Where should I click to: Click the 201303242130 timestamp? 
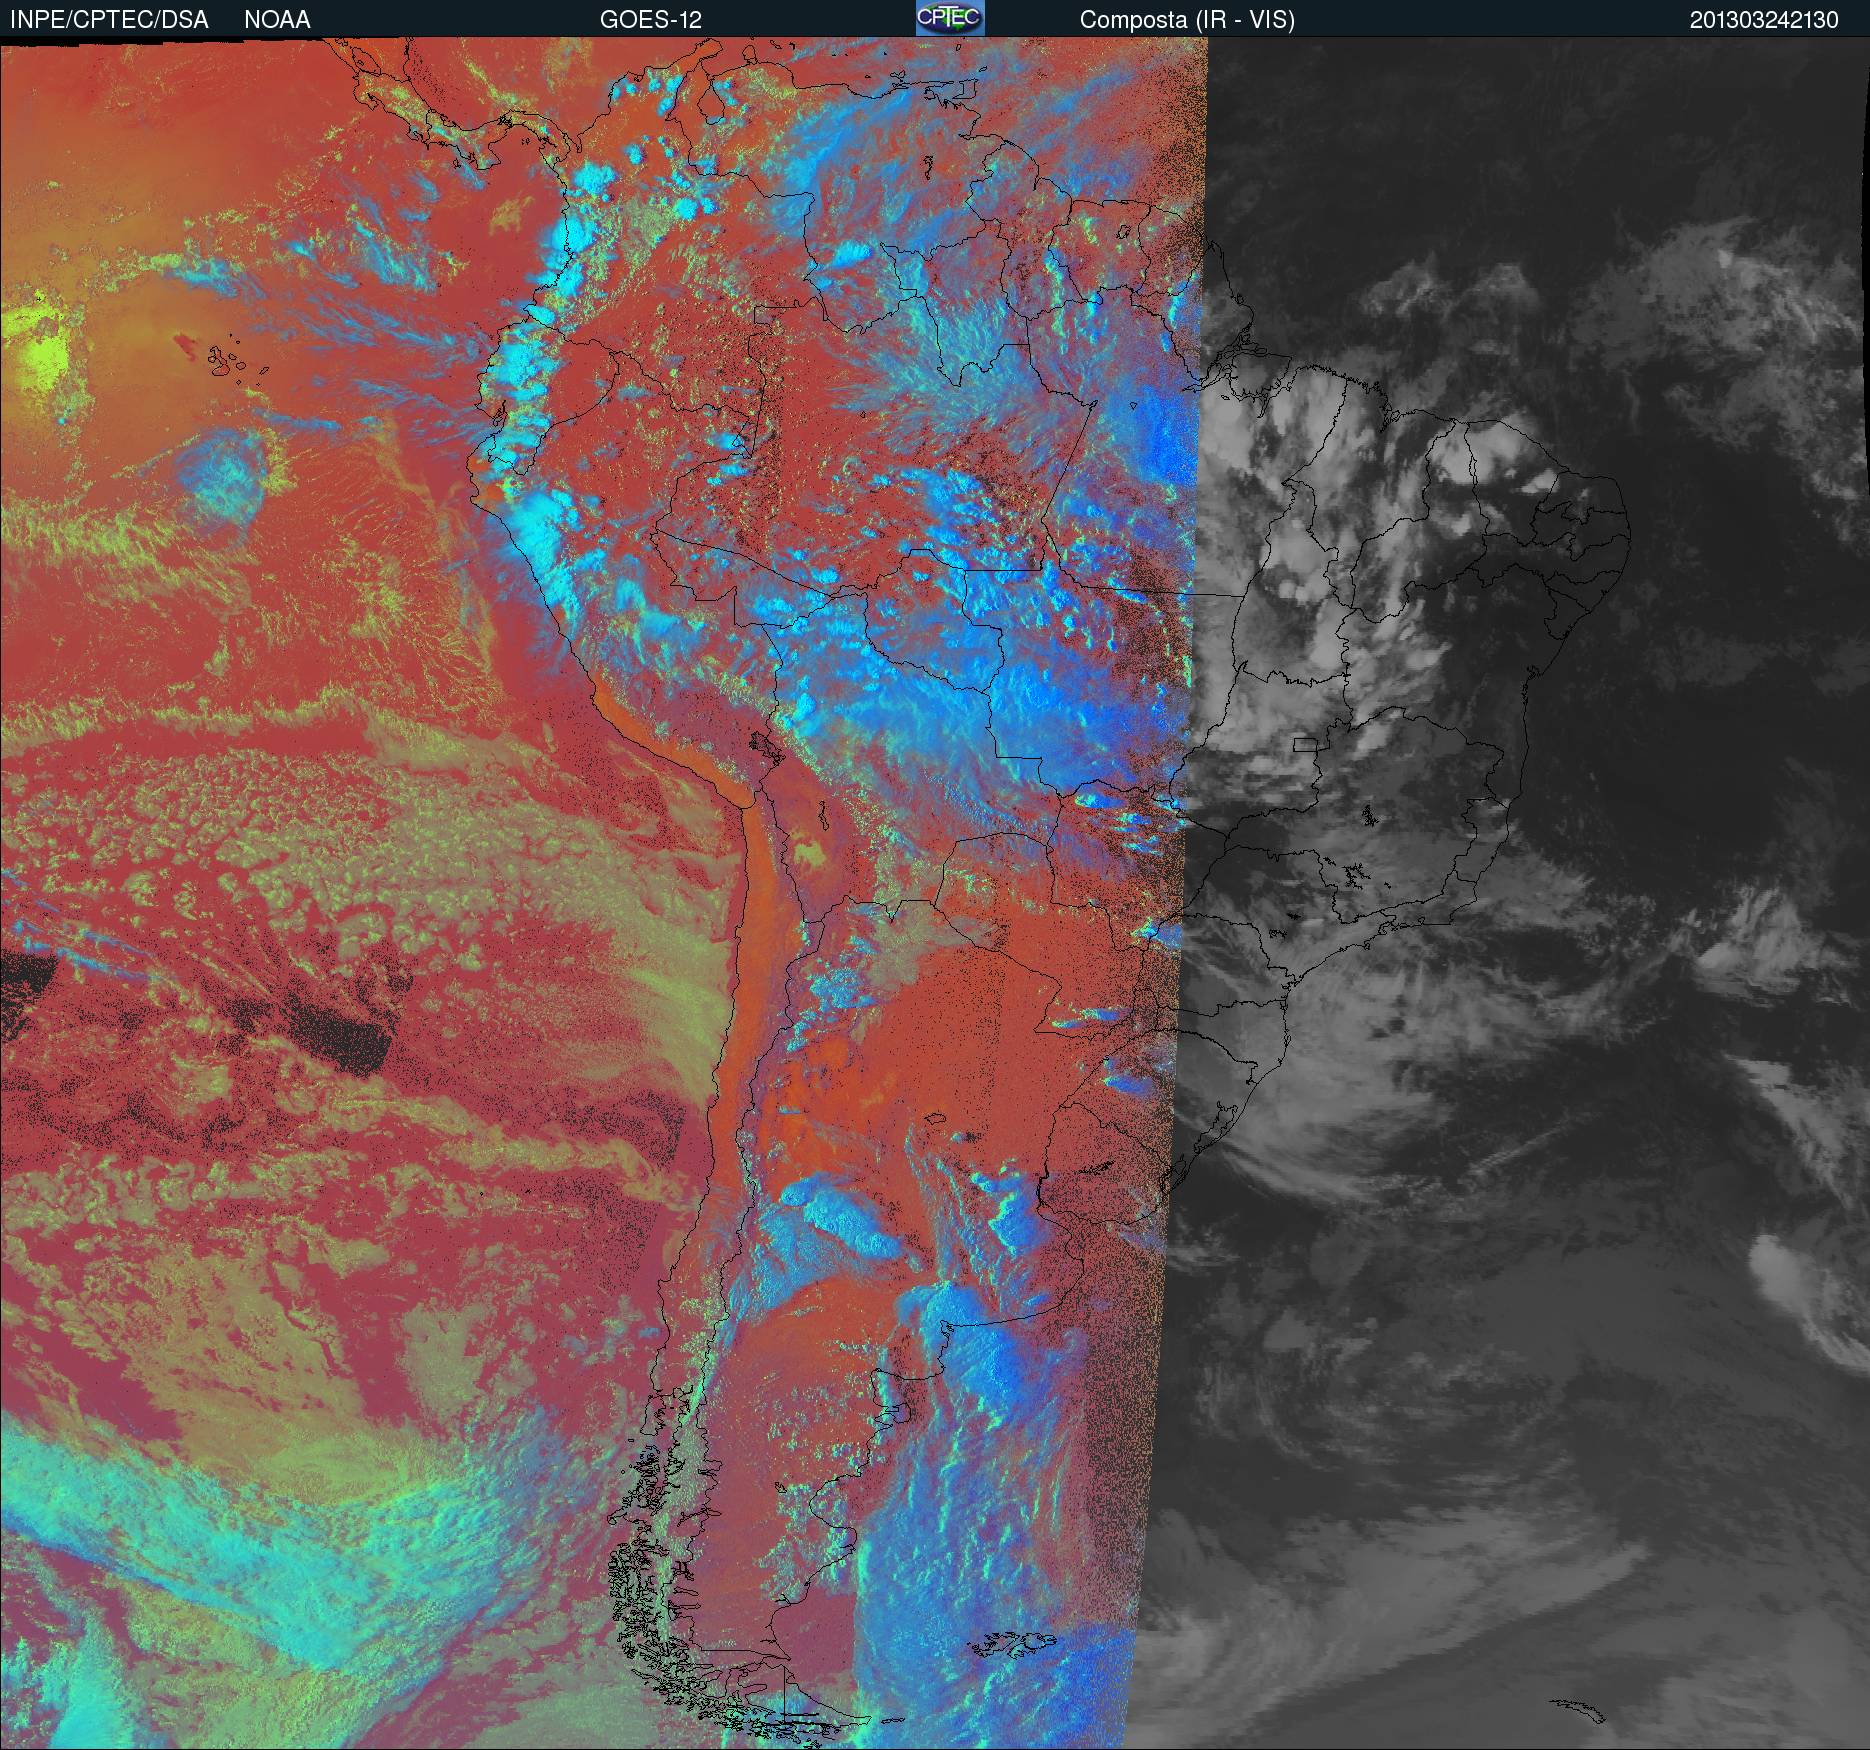1764,20
